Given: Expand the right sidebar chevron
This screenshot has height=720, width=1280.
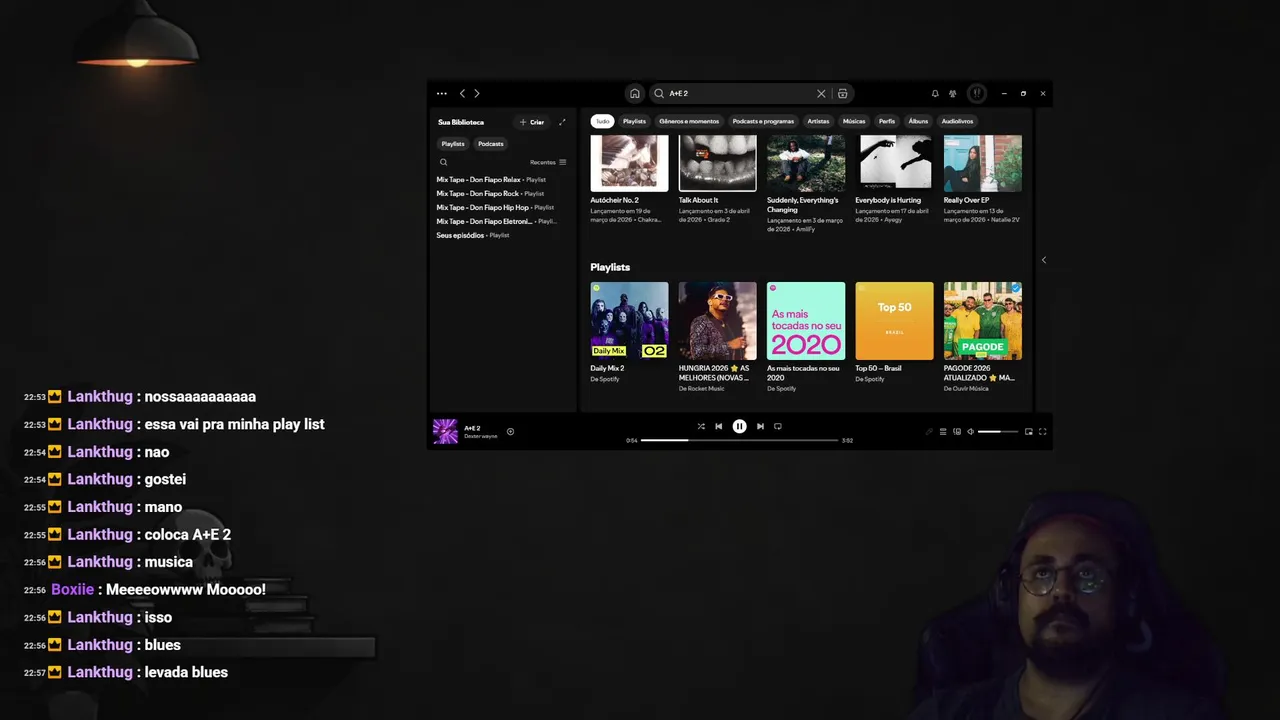Looking at the screenshot, I should (x=1044, y=260).
